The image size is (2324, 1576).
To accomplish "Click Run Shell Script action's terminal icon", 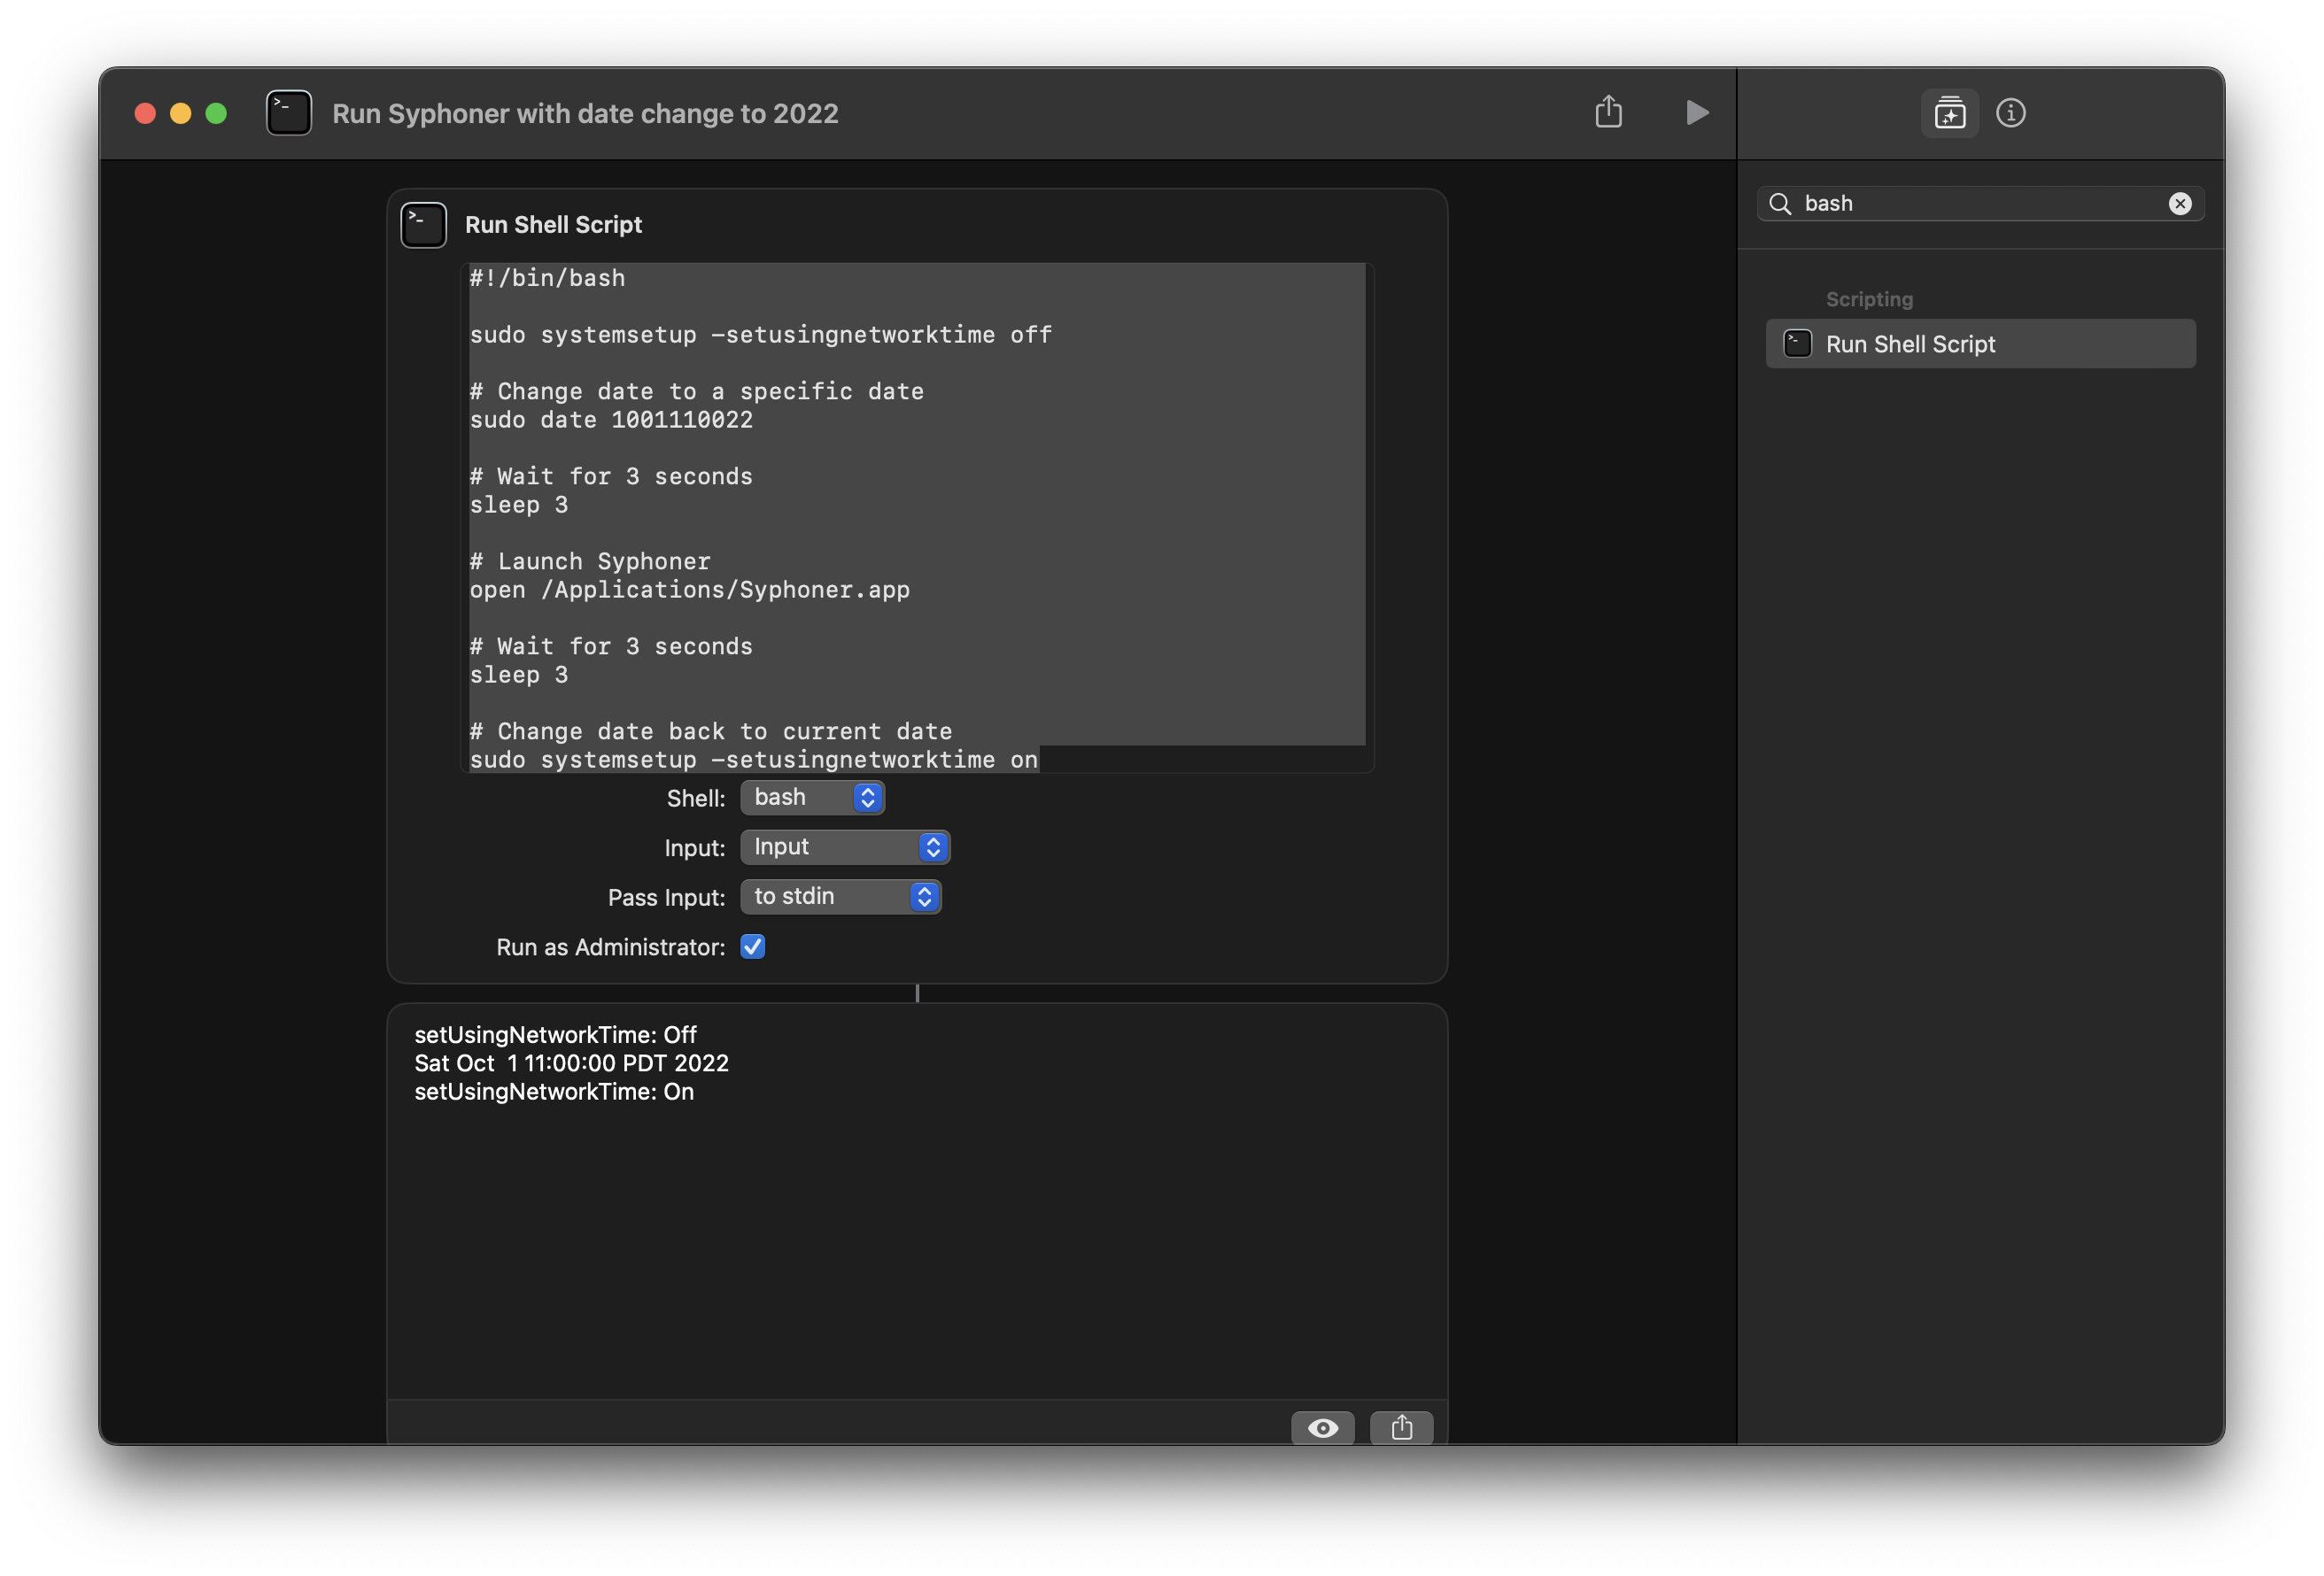I will pyautogui.click(x=423, y=225).
